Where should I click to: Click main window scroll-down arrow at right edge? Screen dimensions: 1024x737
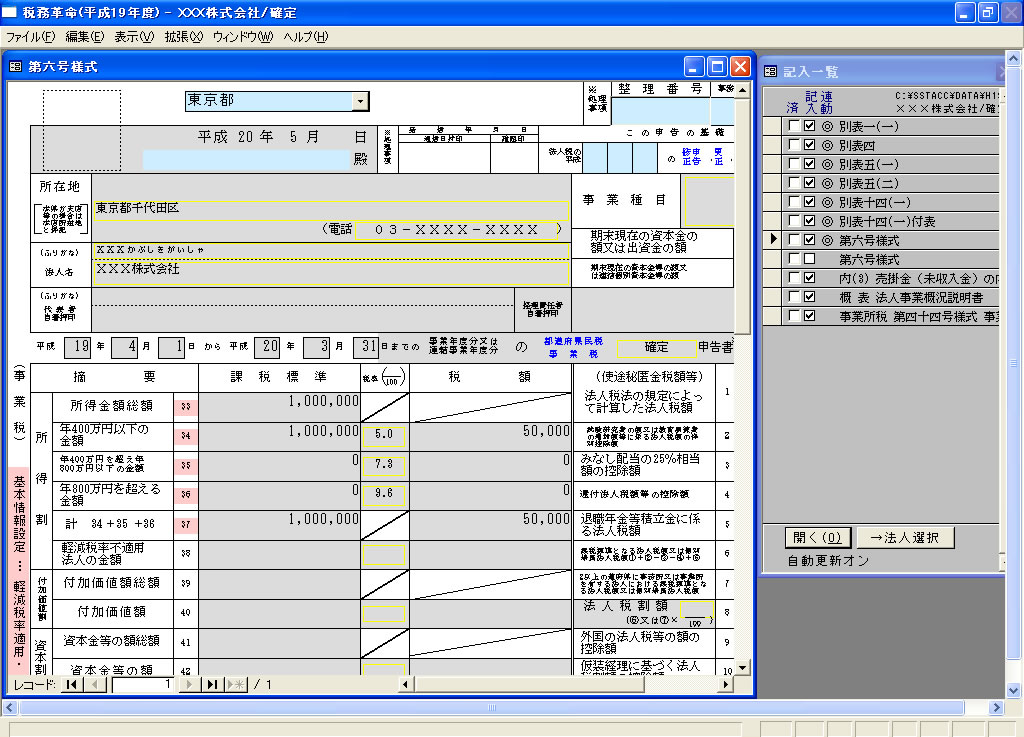pyautogui.click(x=1014, y=689)
